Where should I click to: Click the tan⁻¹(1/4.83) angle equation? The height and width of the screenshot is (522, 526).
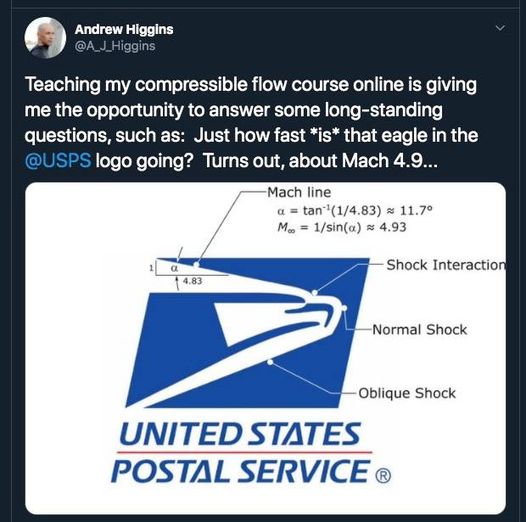355,210
